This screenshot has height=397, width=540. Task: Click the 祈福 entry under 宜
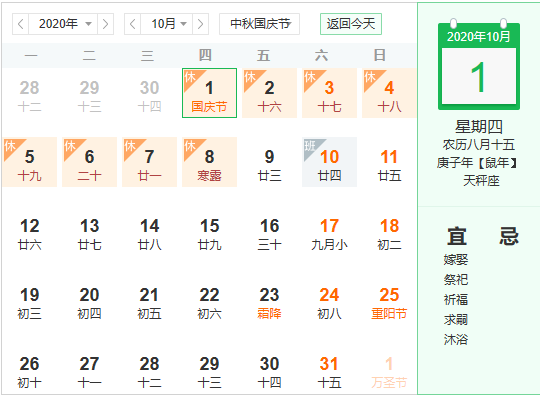[x=456, y=300]
